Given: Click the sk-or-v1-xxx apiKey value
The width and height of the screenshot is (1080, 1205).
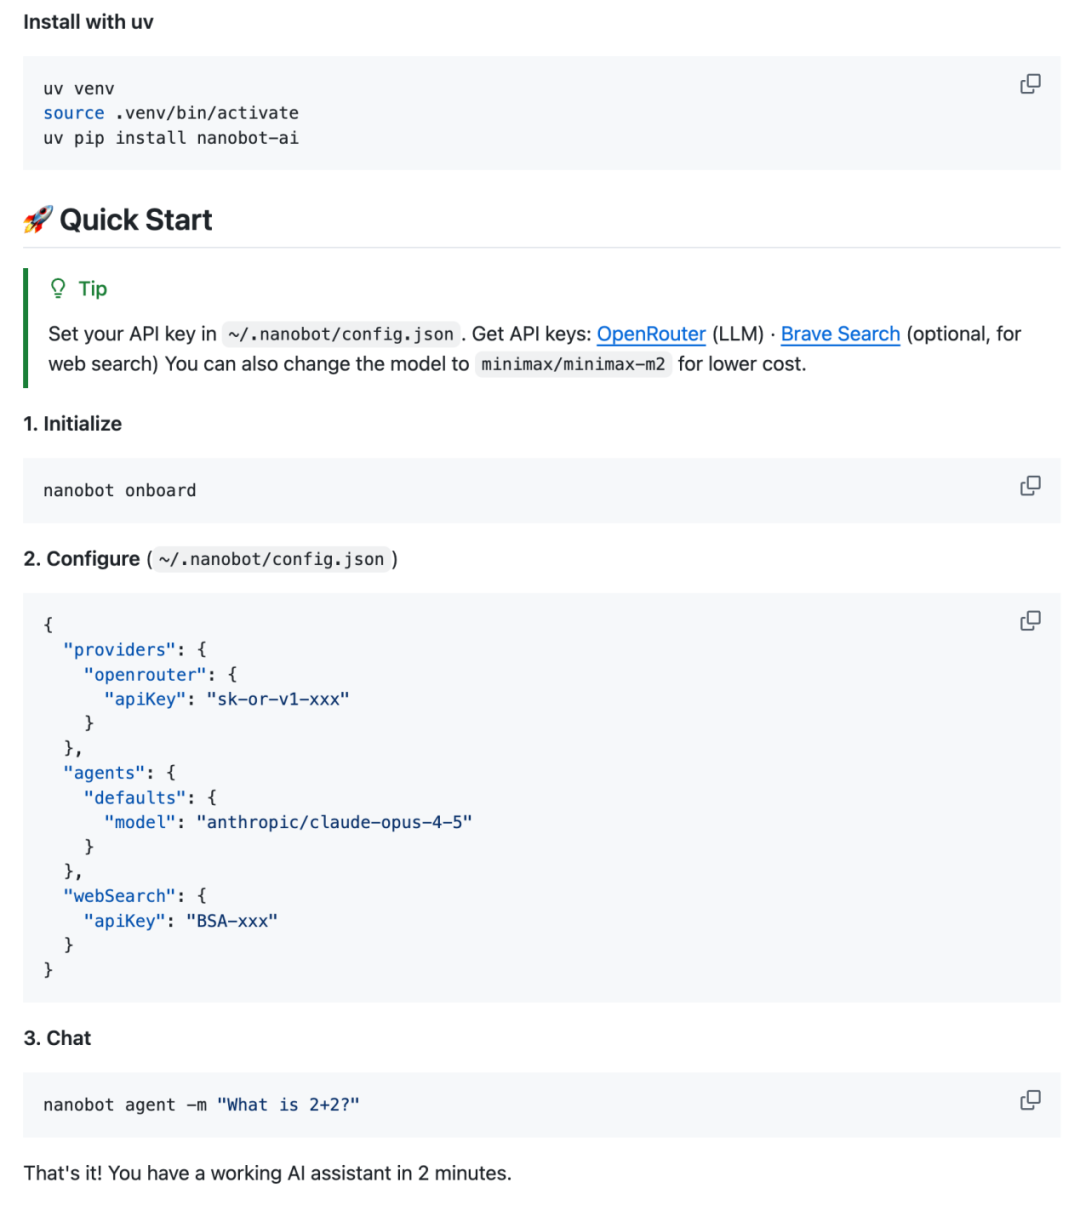Looking at the screenshot, I should click(x=277, y=699).
